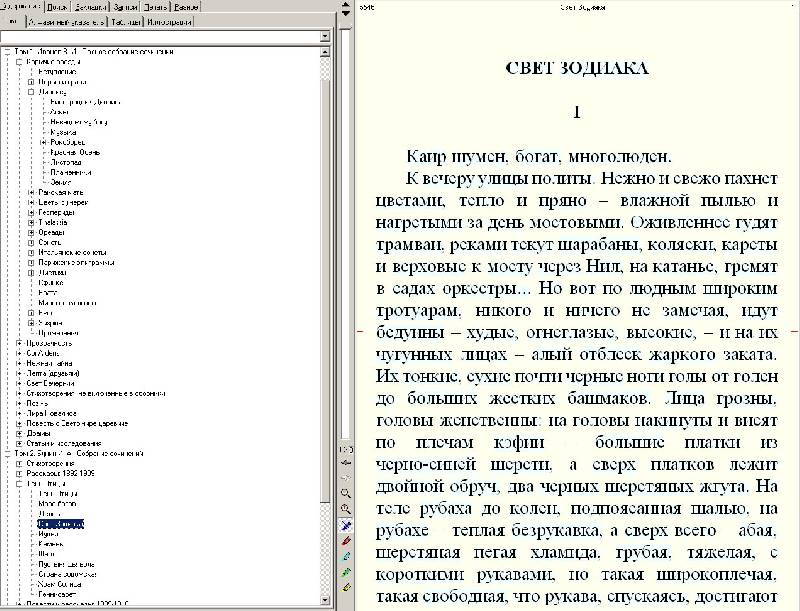800x611 pixels.
Task: Click the lower magnifier zoom icon
Action: click(x=346, y=509)
